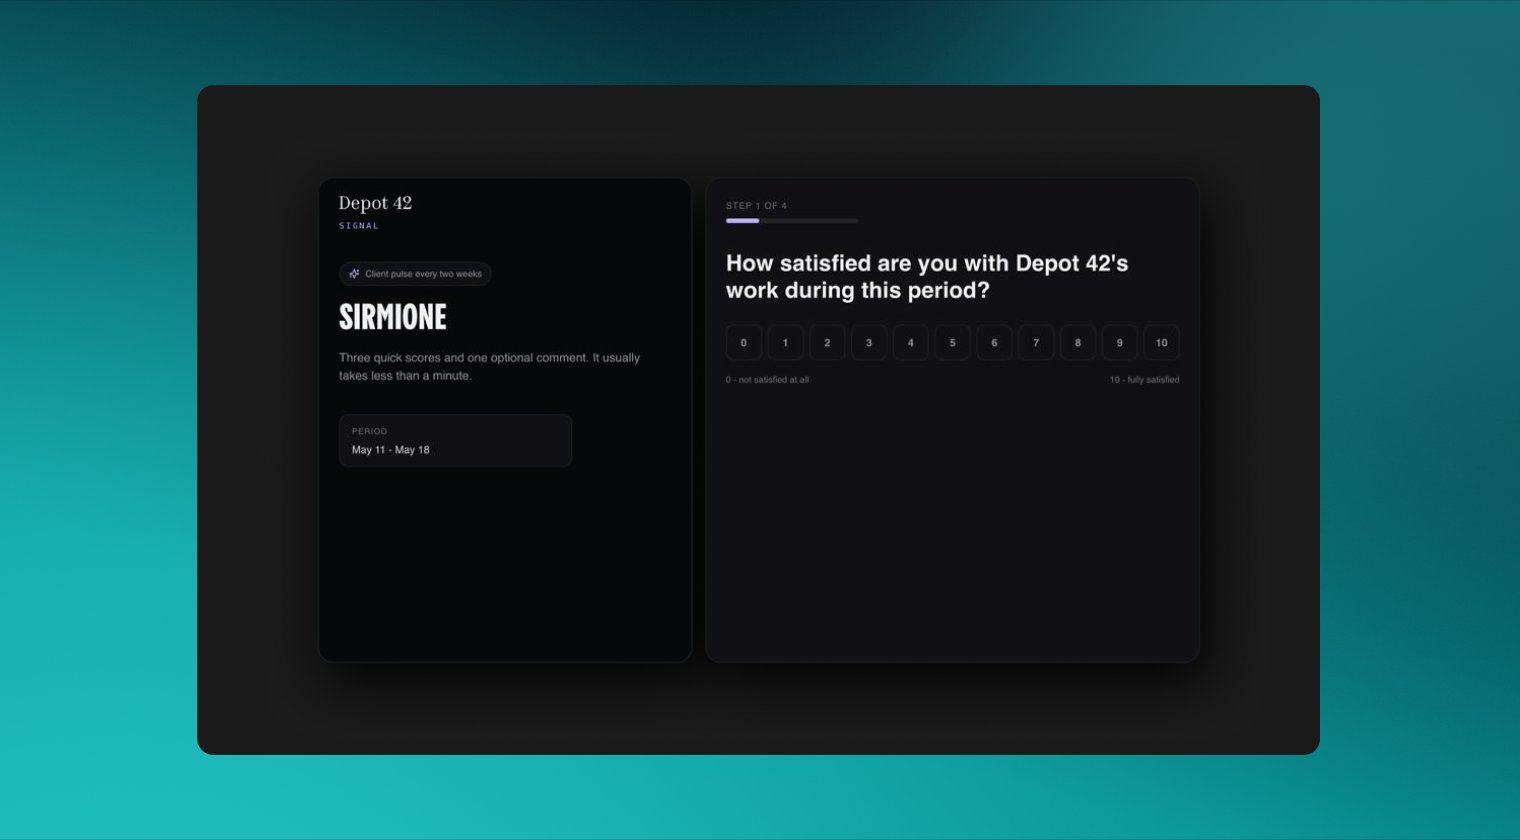
Task: Click the Client pulse every two weeks badge
Action: 415,274
